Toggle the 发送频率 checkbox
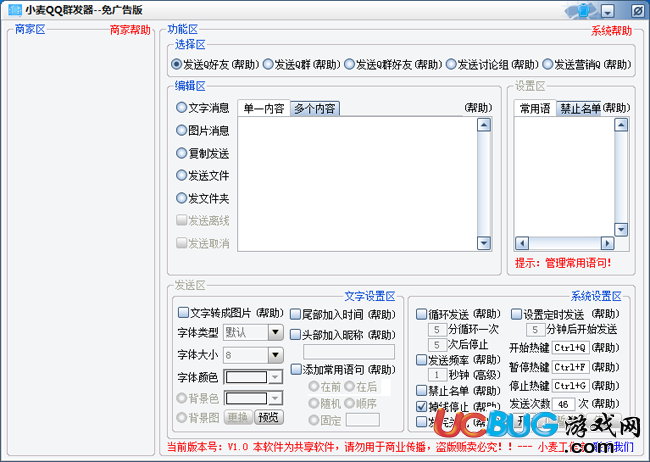650x462 pixels. pos(421,360)
